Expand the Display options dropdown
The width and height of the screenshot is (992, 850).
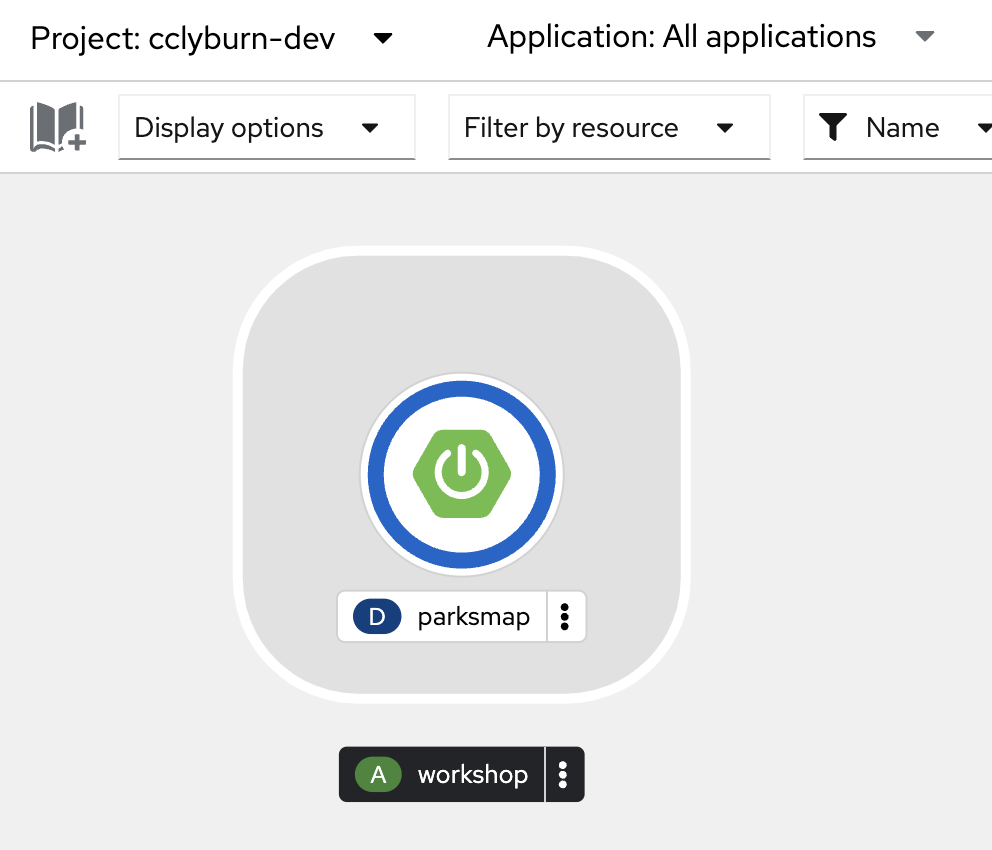pos(266,128)
